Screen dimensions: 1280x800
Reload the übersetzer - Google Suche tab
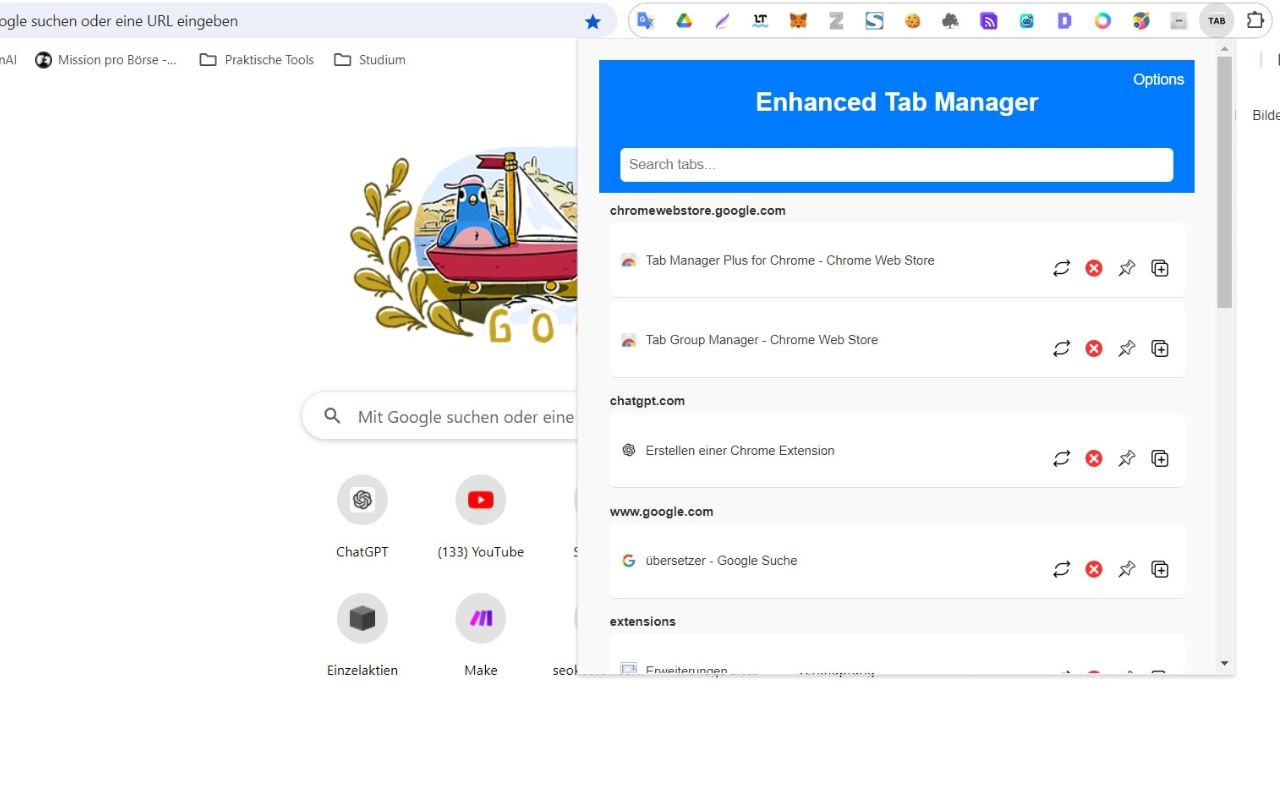click(x=1062, y=569)
